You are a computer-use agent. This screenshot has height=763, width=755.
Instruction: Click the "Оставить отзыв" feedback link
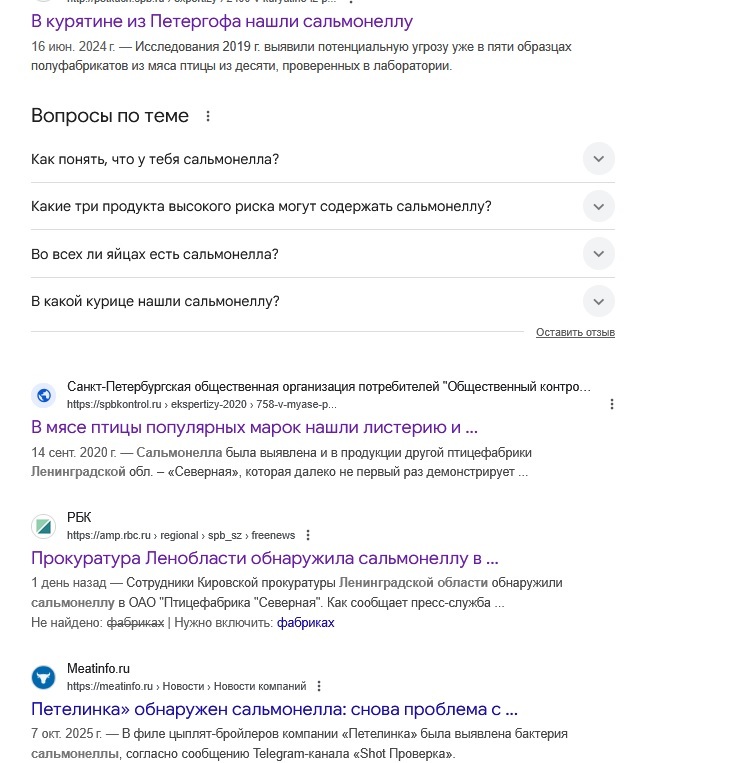coord(575,332)
